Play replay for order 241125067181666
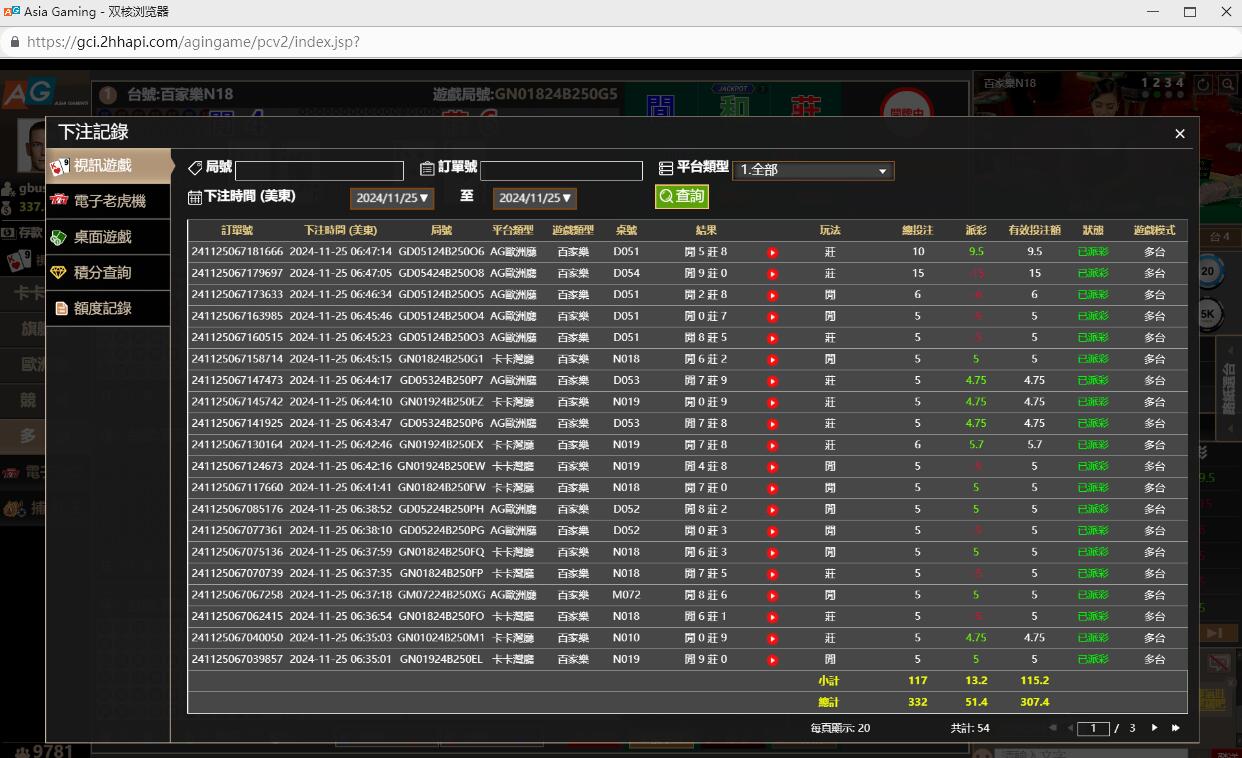Screen dimensions: 1242x758 tap(772, 252)
